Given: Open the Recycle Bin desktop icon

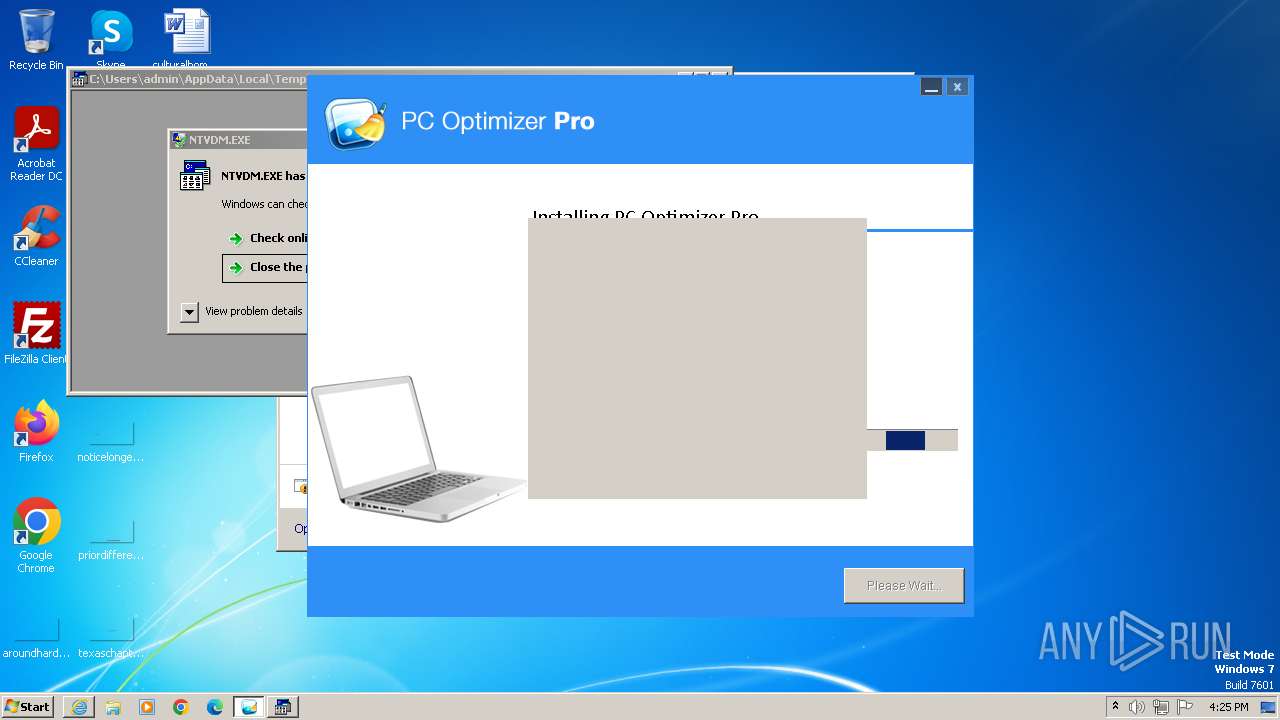Looking at the screenshot, I should click(x=36, y=40).
